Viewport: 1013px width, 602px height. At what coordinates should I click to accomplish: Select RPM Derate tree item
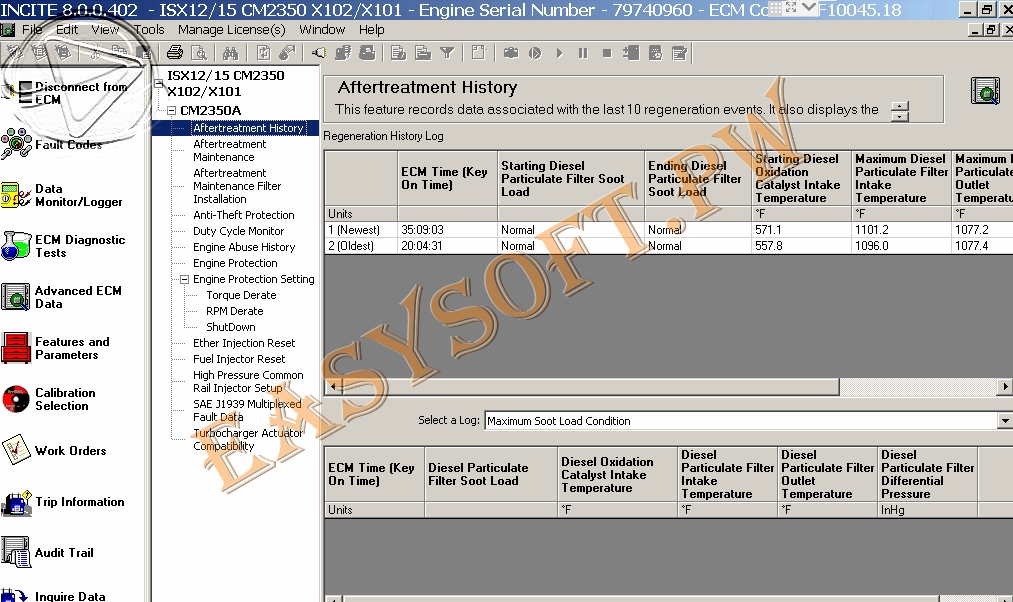coord(235,311)
